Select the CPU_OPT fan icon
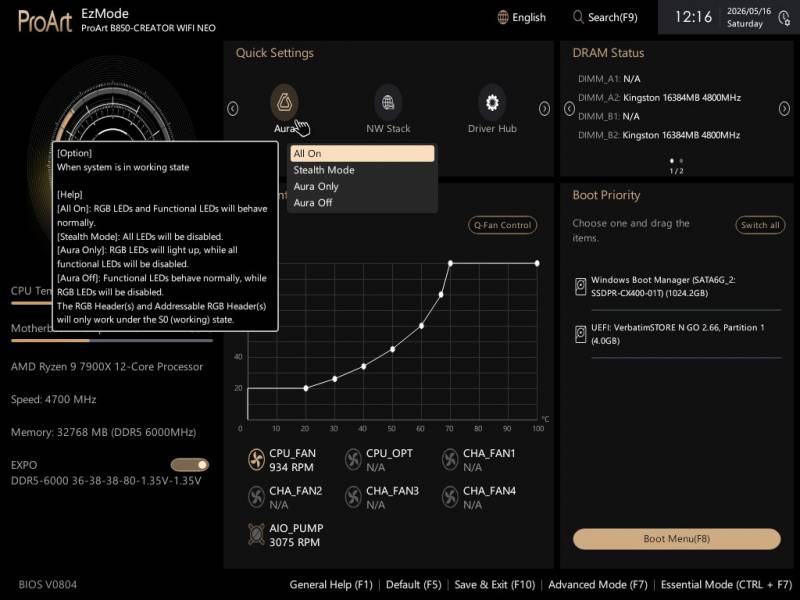Screen dimensions: 800x600 353,460
